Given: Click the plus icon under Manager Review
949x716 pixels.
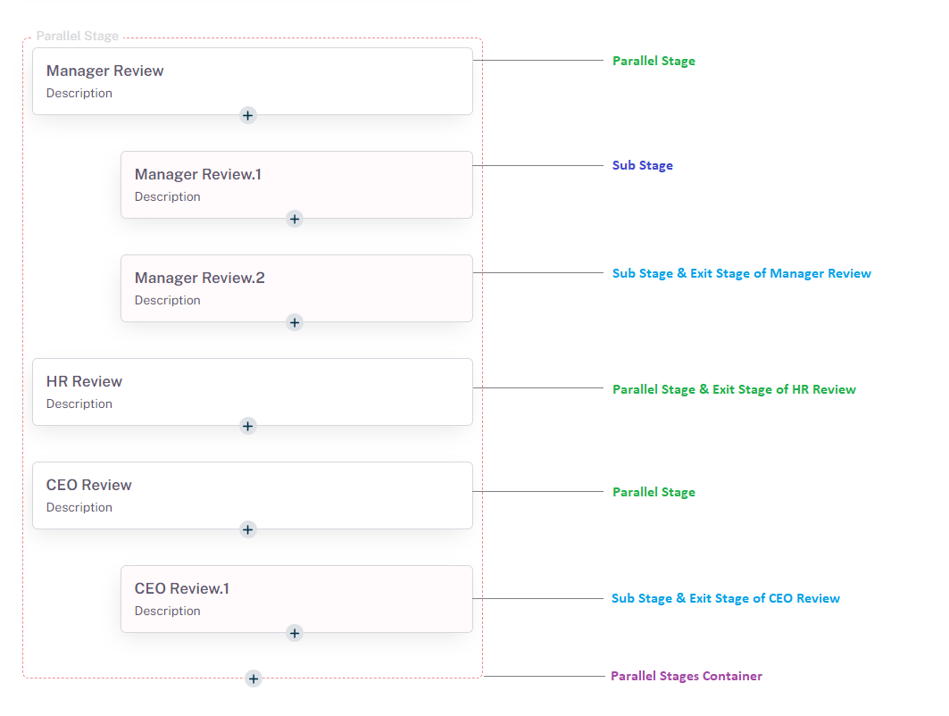Looking at the screenshot, I should 247,115.
